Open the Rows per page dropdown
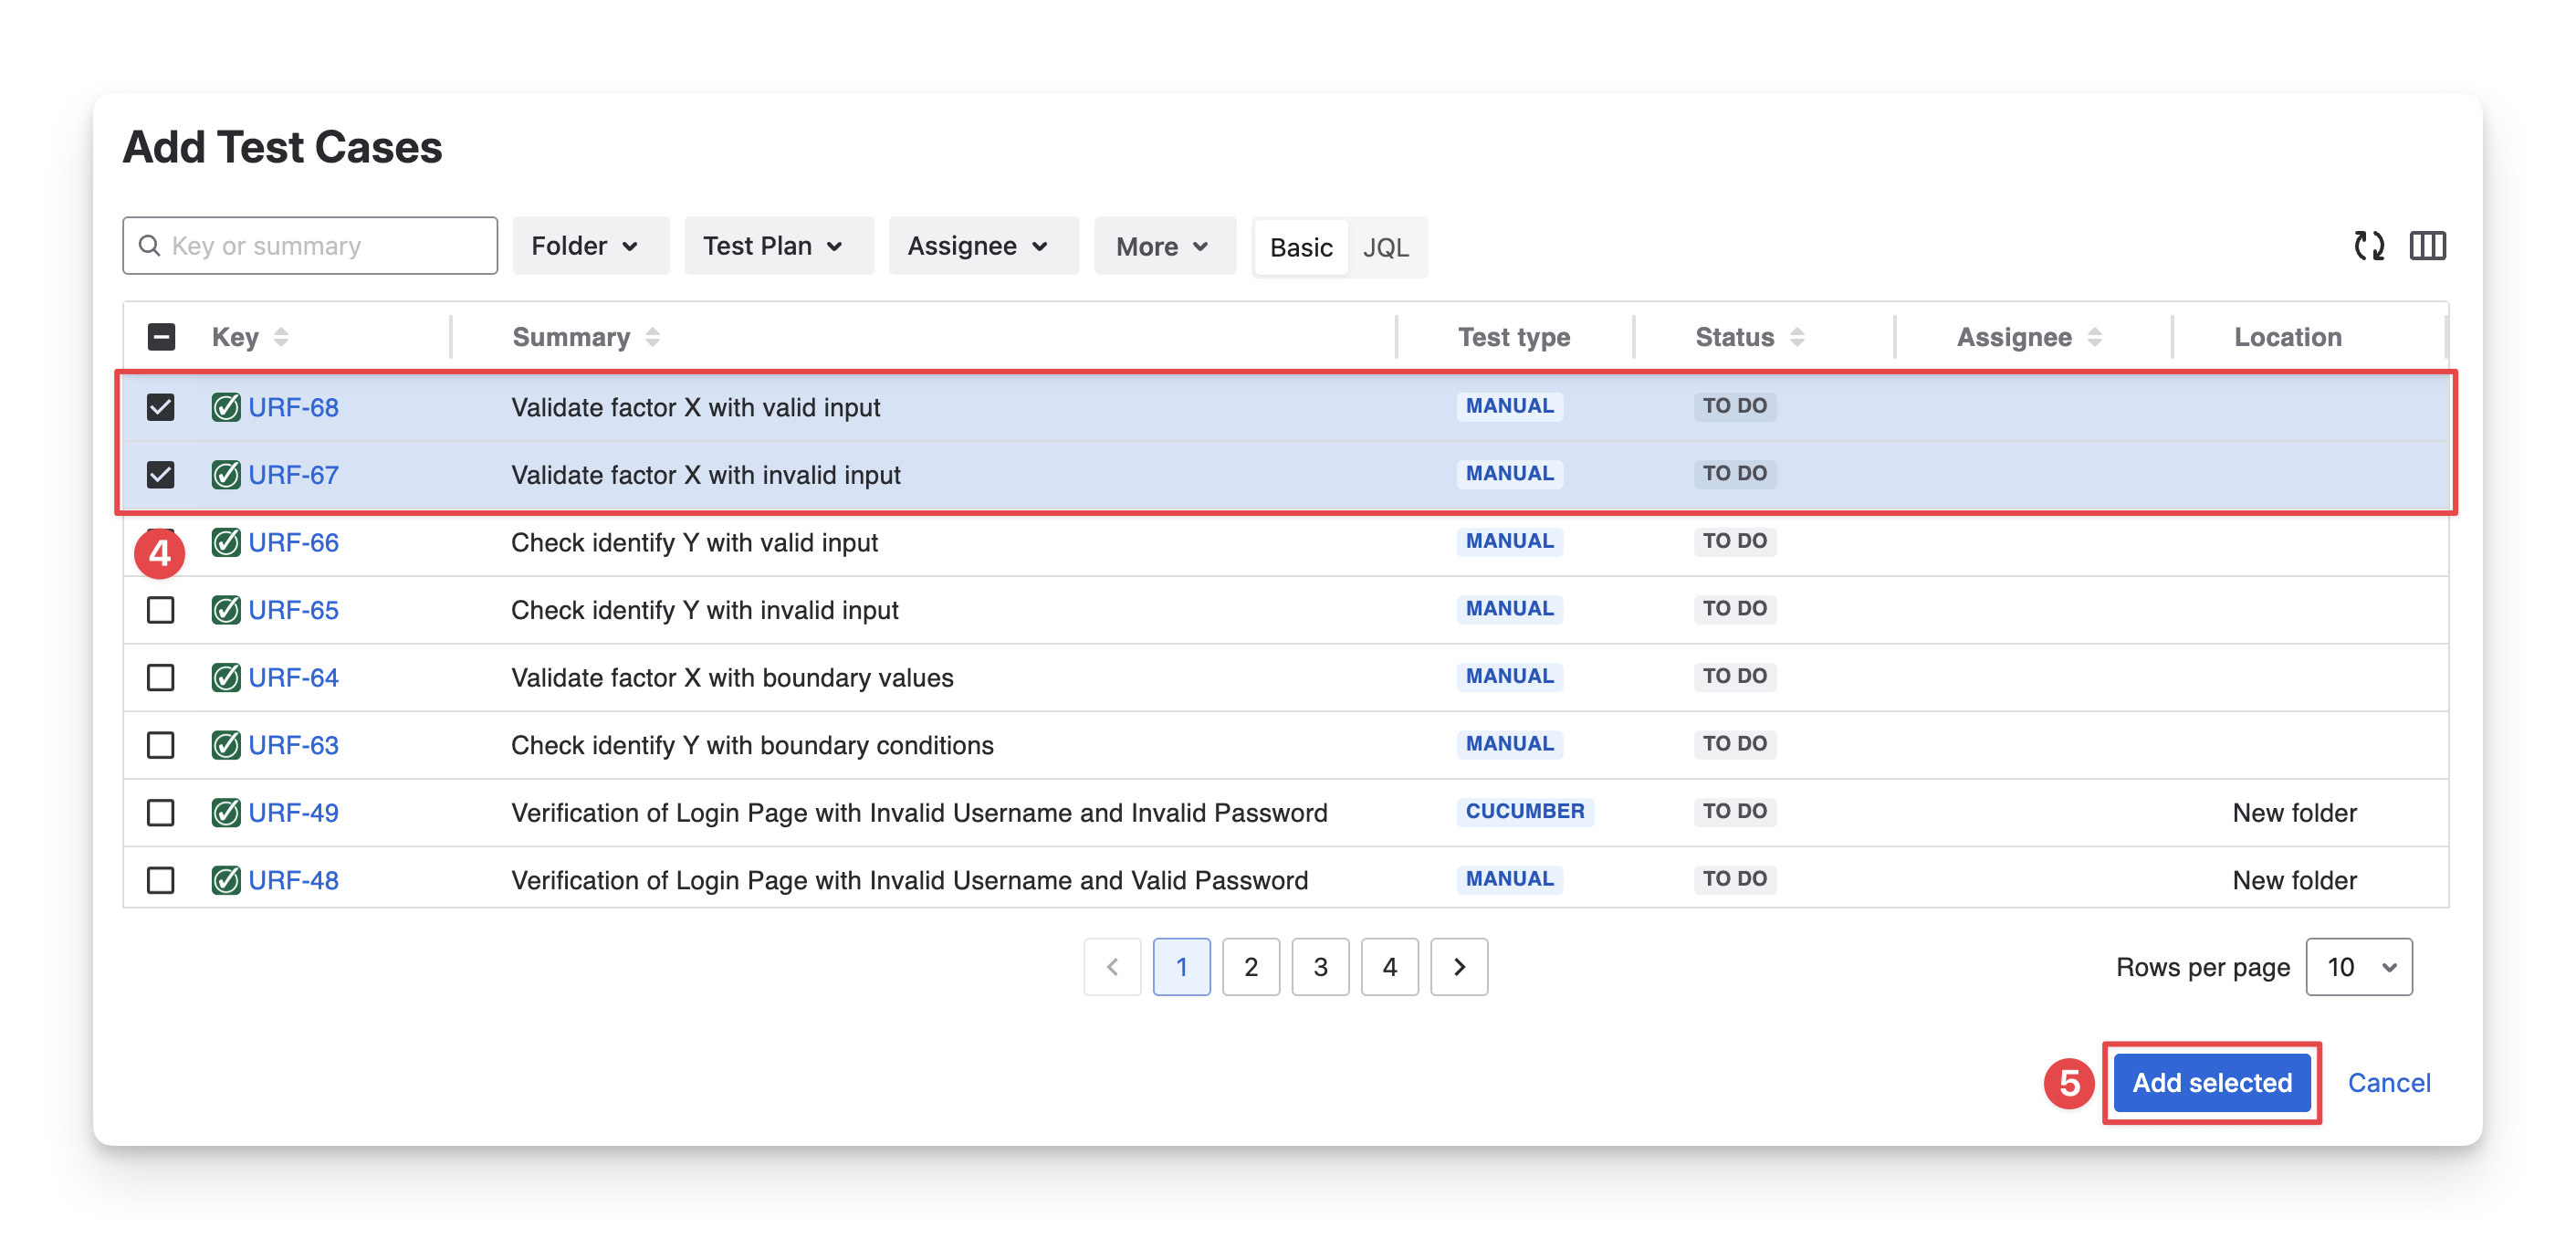Screen dimensions: 2576x1239 pos(2358,967)
